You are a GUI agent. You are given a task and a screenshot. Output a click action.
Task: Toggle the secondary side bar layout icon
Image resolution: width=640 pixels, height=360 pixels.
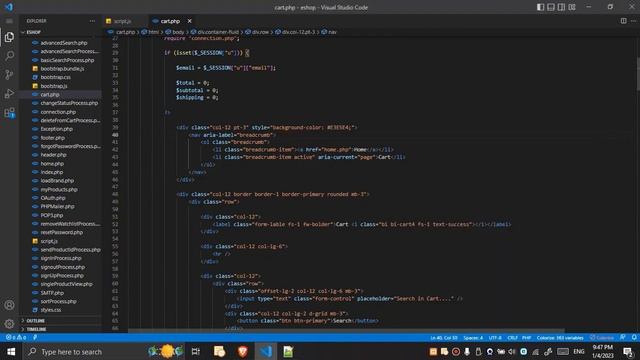click(562, 7)
